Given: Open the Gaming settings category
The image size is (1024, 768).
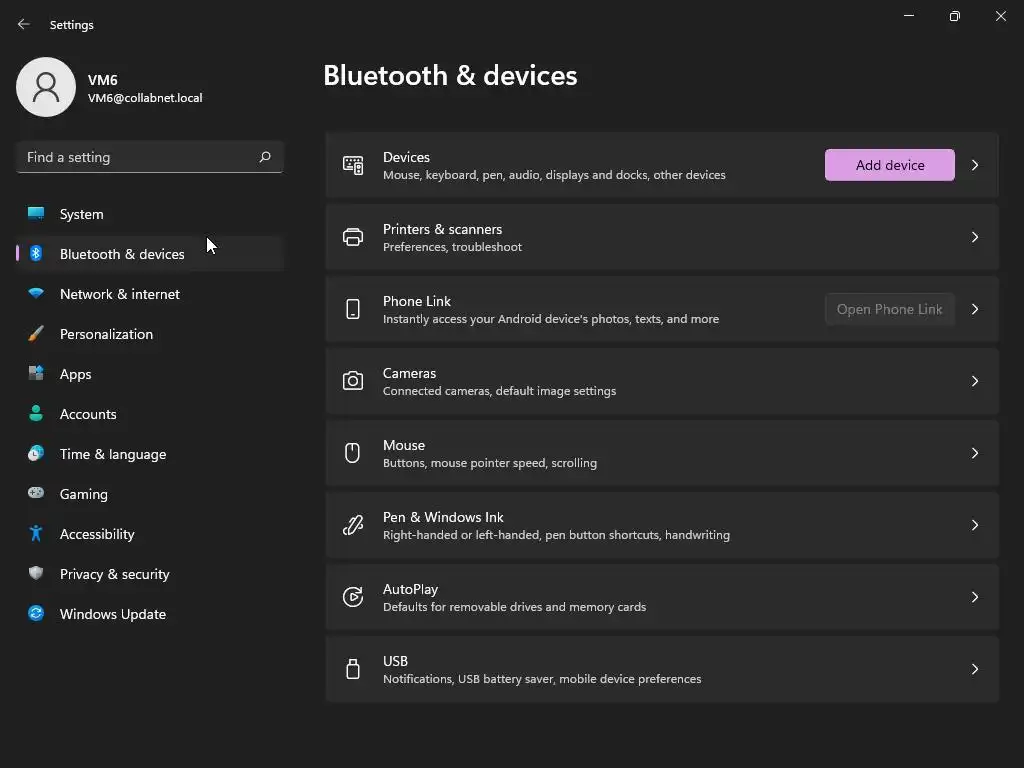Looking at the screenshot, I should (x=84, y=494).
